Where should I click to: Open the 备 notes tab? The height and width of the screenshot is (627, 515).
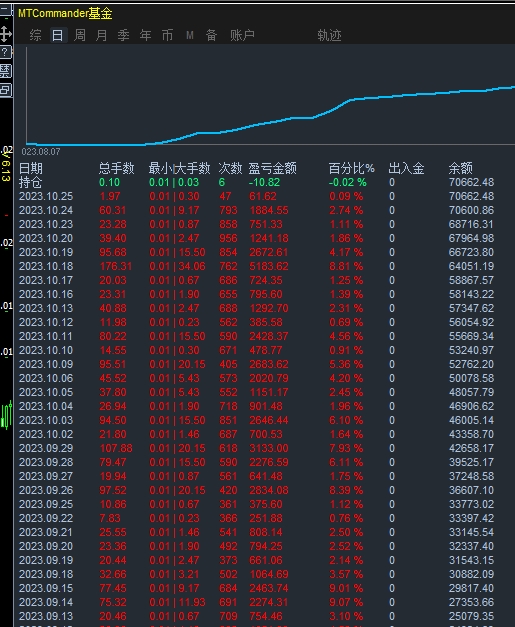212,35
